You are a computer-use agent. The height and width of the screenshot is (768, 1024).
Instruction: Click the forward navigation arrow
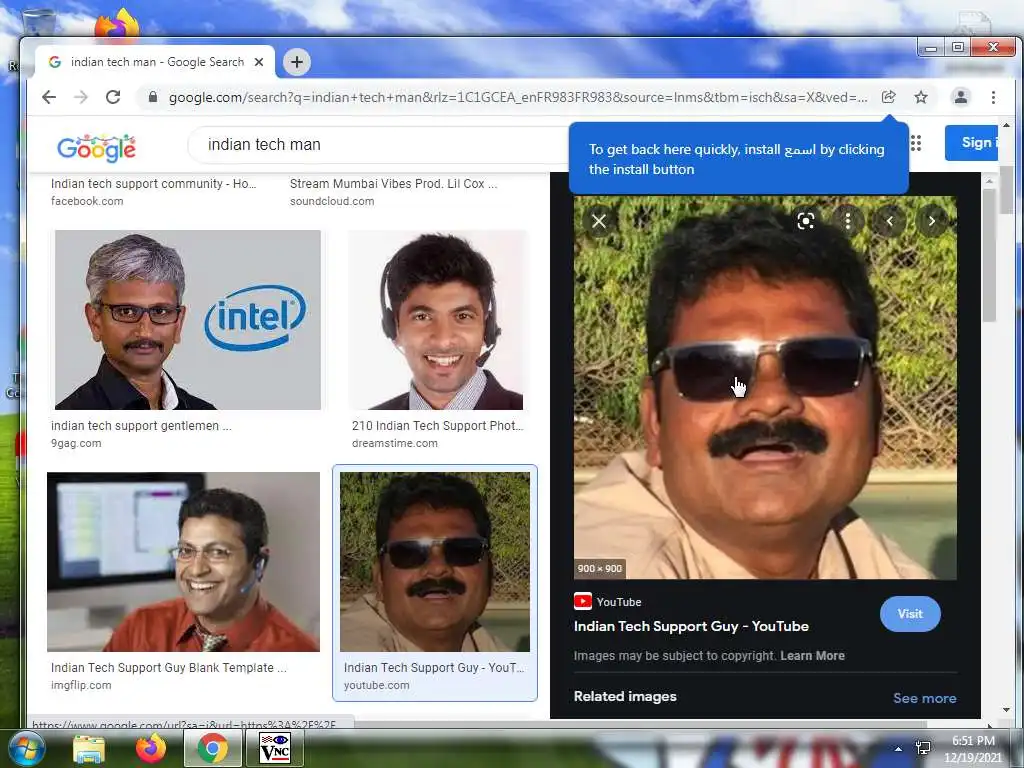(x=81, y=97)
